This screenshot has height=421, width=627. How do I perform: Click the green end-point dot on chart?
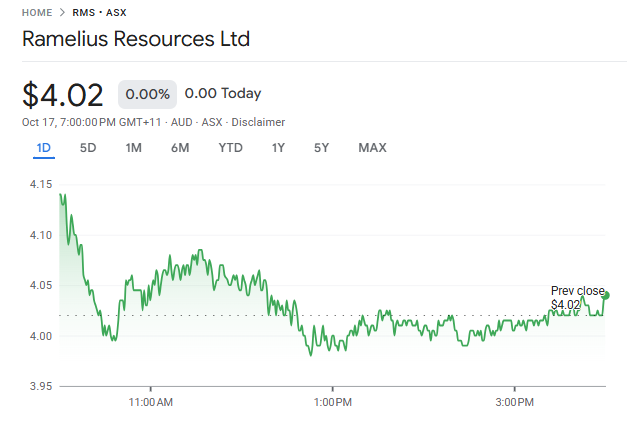(x=607, y=295)
